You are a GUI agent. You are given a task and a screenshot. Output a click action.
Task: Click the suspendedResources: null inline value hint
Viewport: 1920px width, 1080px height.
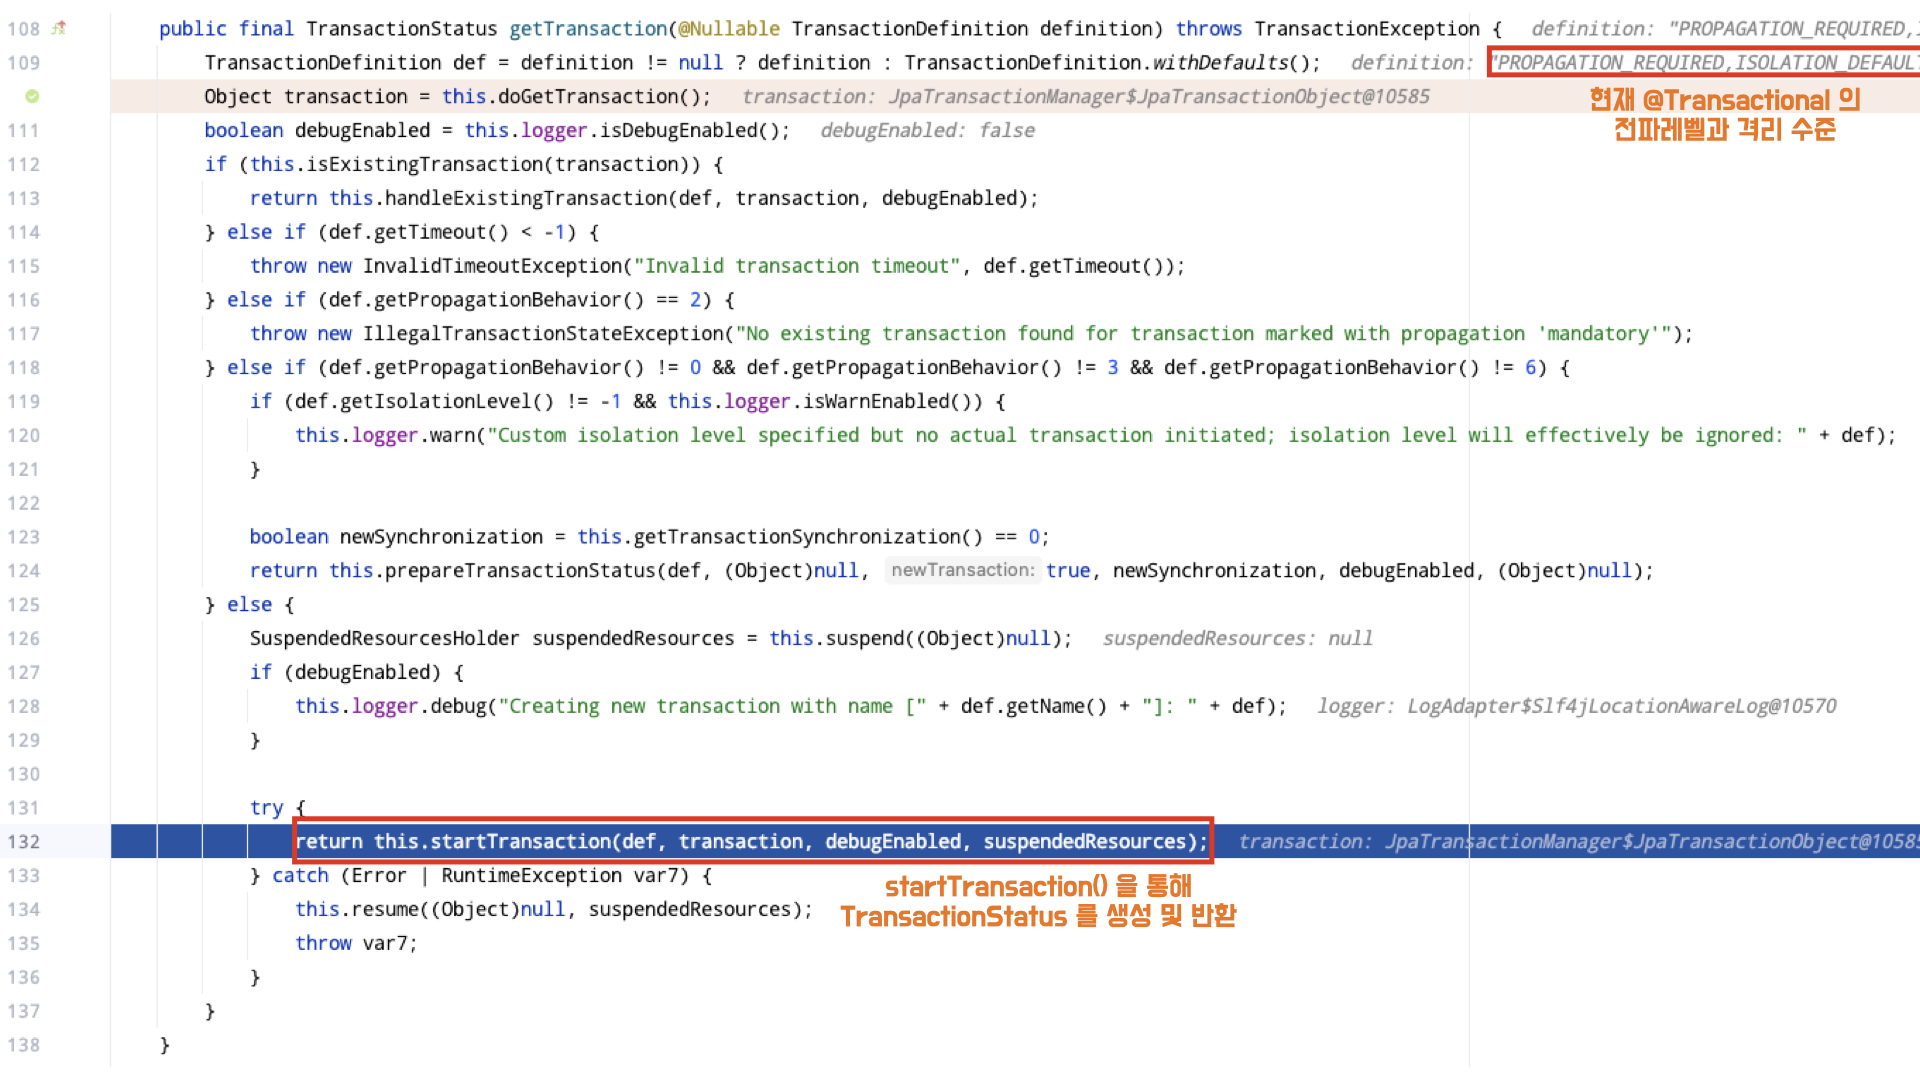[1237, 639]
